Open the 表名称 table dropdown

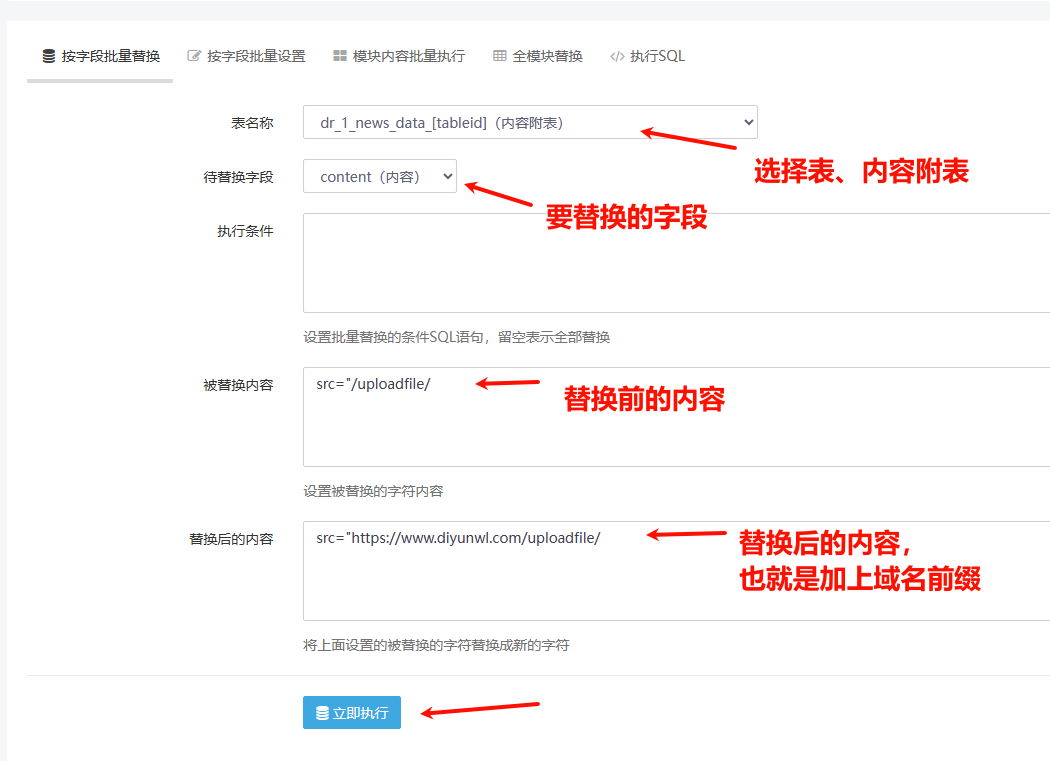coord(530,123)
